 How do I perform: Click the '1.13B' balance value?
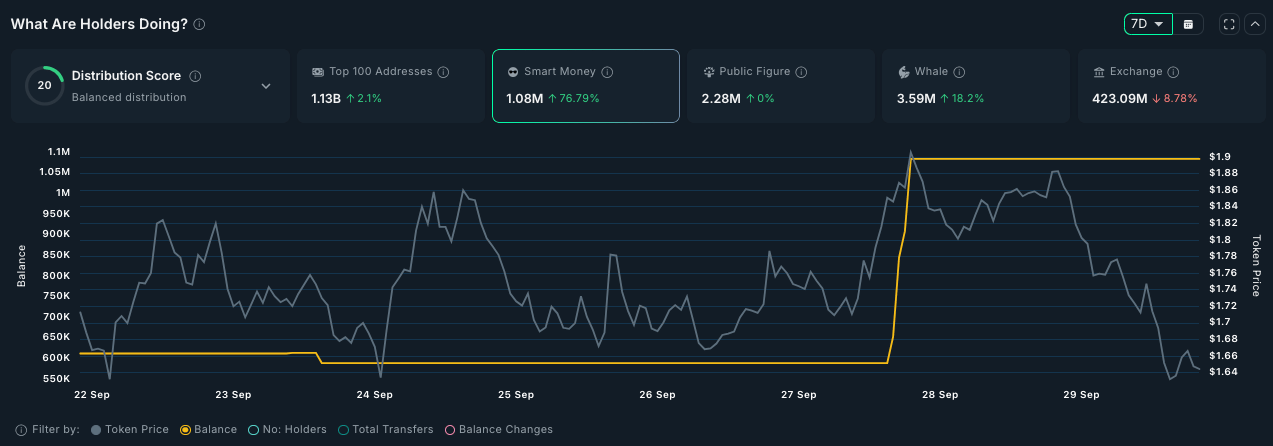(x=327, y=99)
